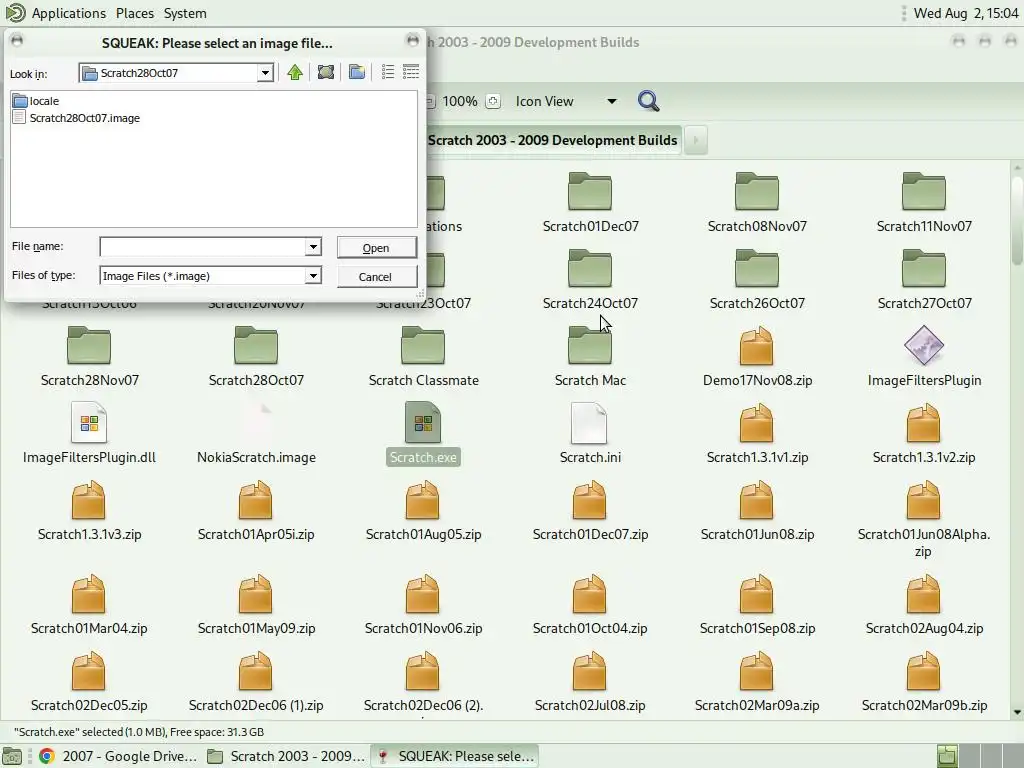The image size is (1024, 768).
Task: Select the Scratch01Dec07.zip archive
Action: pyautogui.click(x=590, y=511)
